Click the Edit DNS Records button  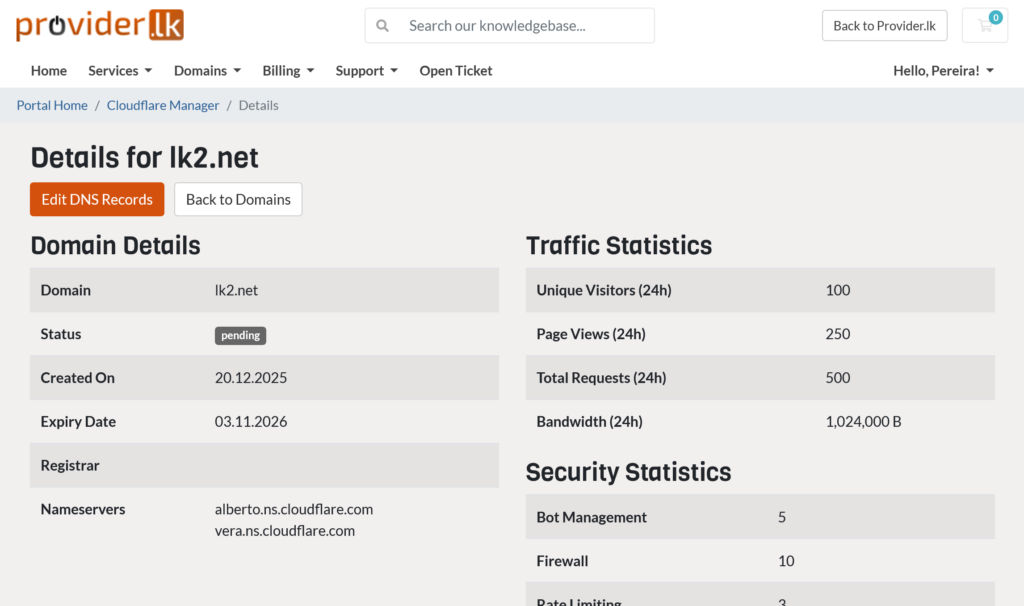(96, 199)
